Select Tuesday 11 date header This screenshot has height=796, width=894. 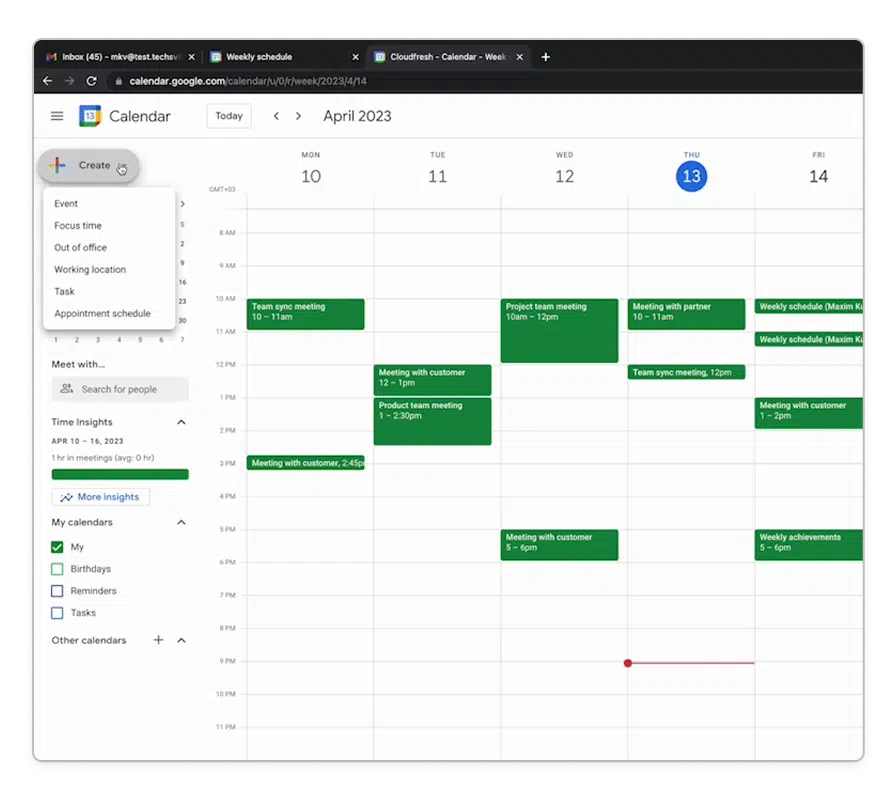click(x=437, y=177)
